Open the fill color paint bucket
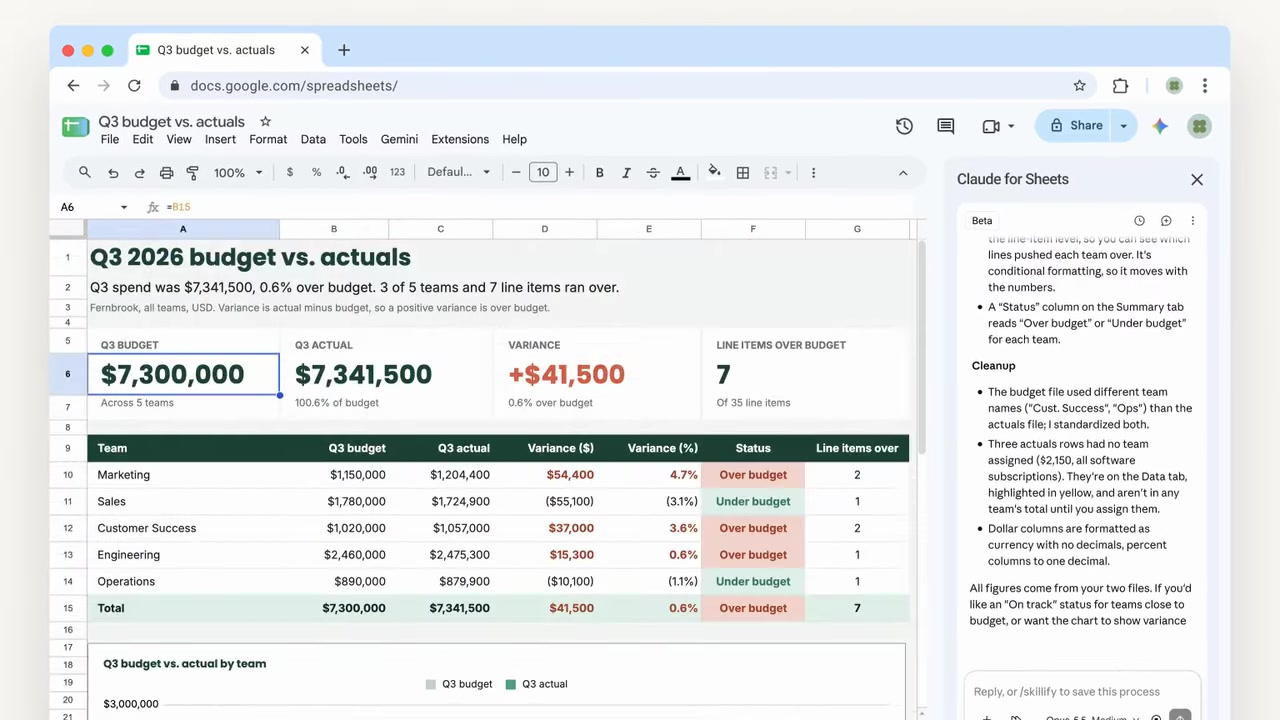The height and width of the screenshot is (720, 1280). tap(714, 172)
